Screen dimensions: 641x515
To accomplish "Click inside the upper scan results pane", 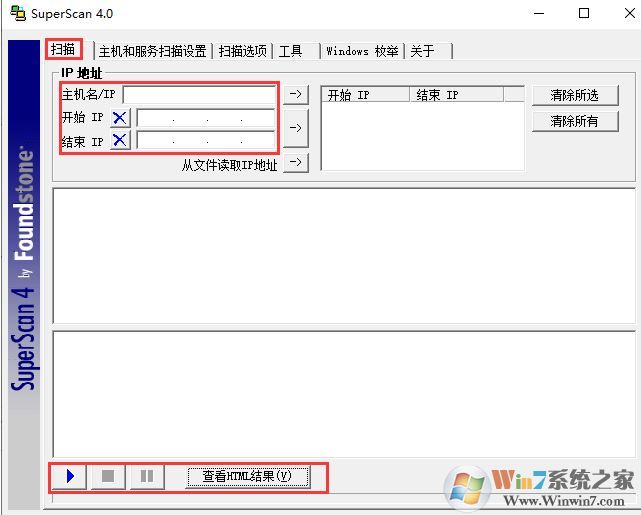I will click(344, 256).
